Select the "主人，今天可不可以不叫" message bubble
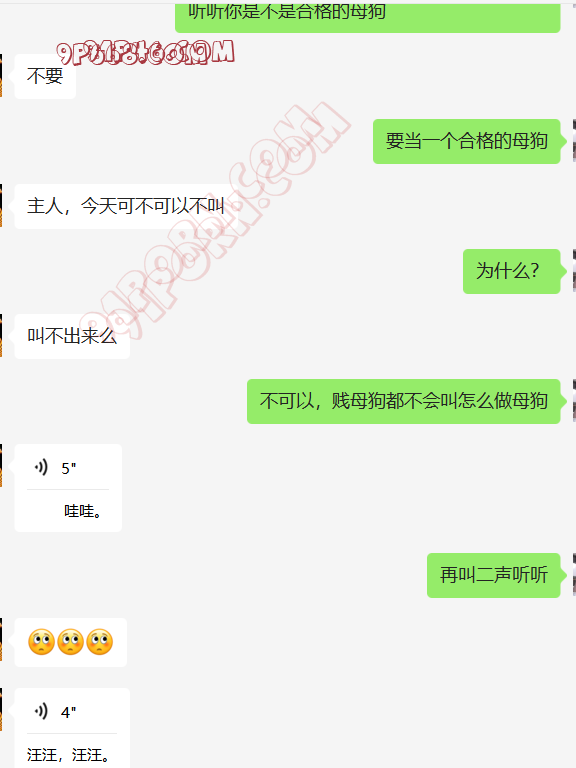The image size is (576, 768). [x=126, y=206]
